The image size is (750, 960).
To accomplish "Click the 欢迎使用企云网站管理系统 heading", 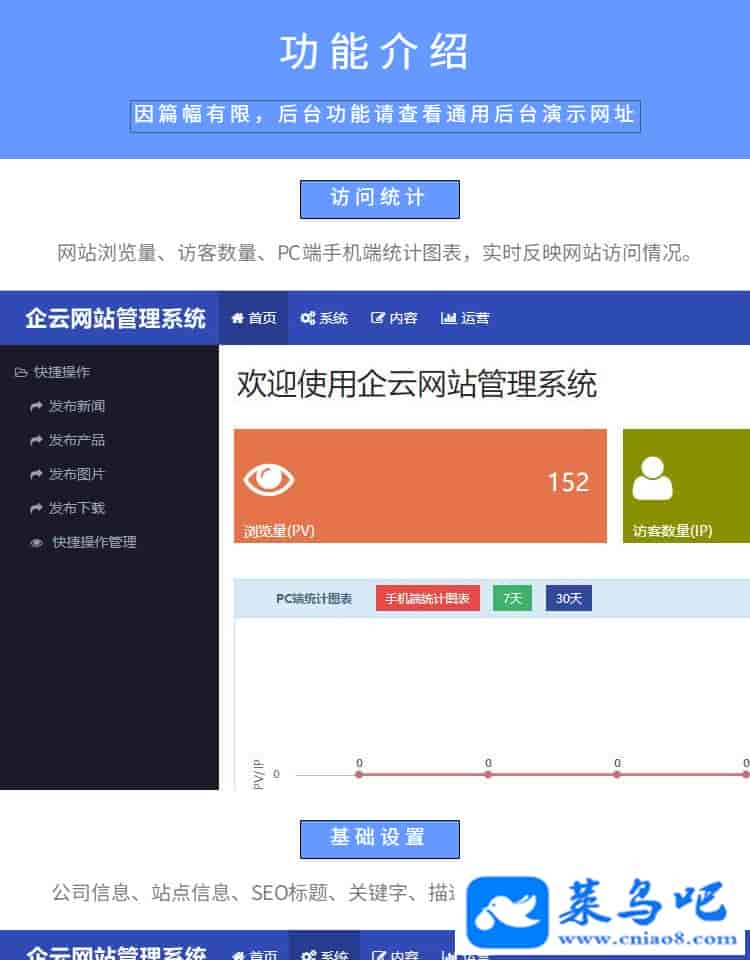I will click(x=416, y=384).
